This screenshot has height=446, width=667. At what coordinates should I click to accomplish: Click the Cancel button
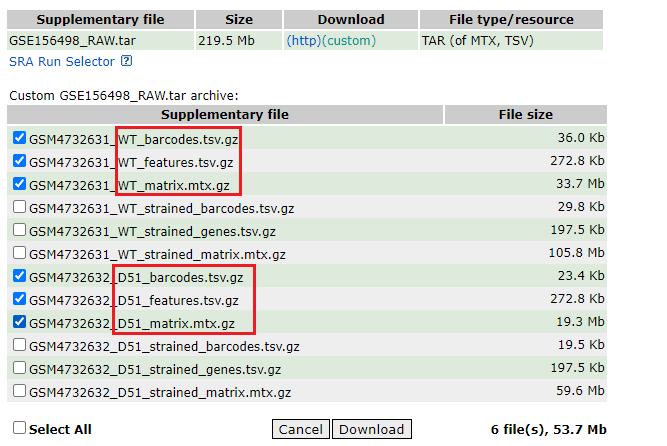coord(301,429)
